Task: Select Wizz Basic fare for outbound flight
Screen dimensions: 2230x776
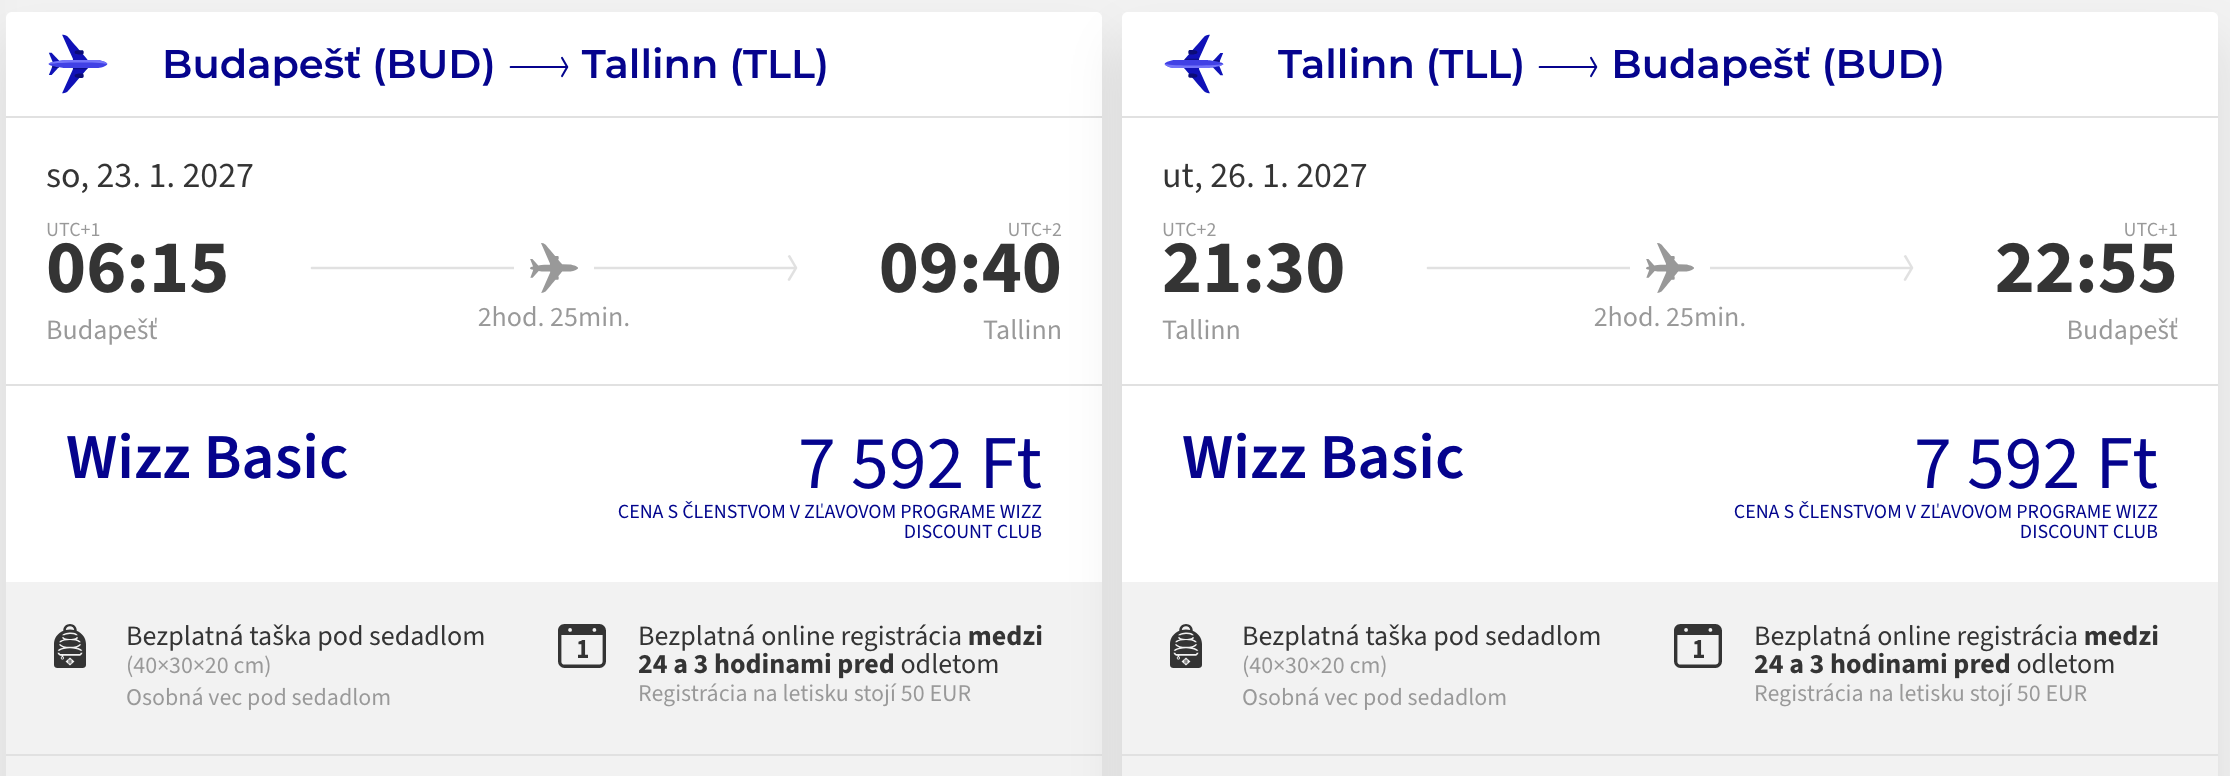Action: coord(207,458)
